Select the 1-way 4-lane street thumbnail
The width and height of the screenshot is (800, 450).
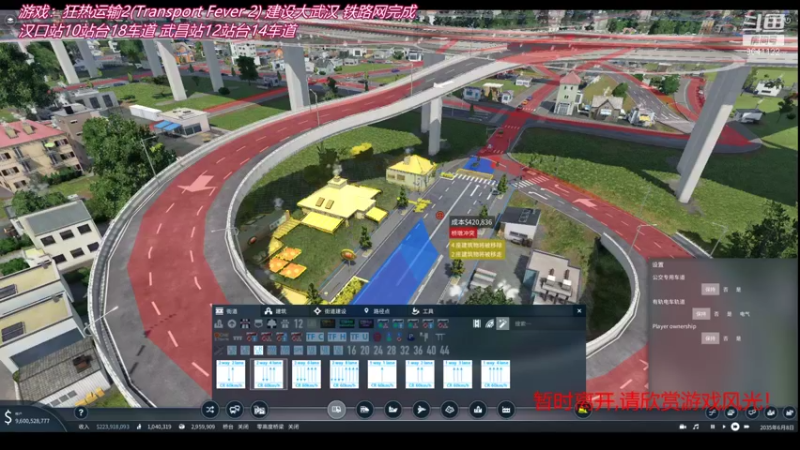pos(495,374)
